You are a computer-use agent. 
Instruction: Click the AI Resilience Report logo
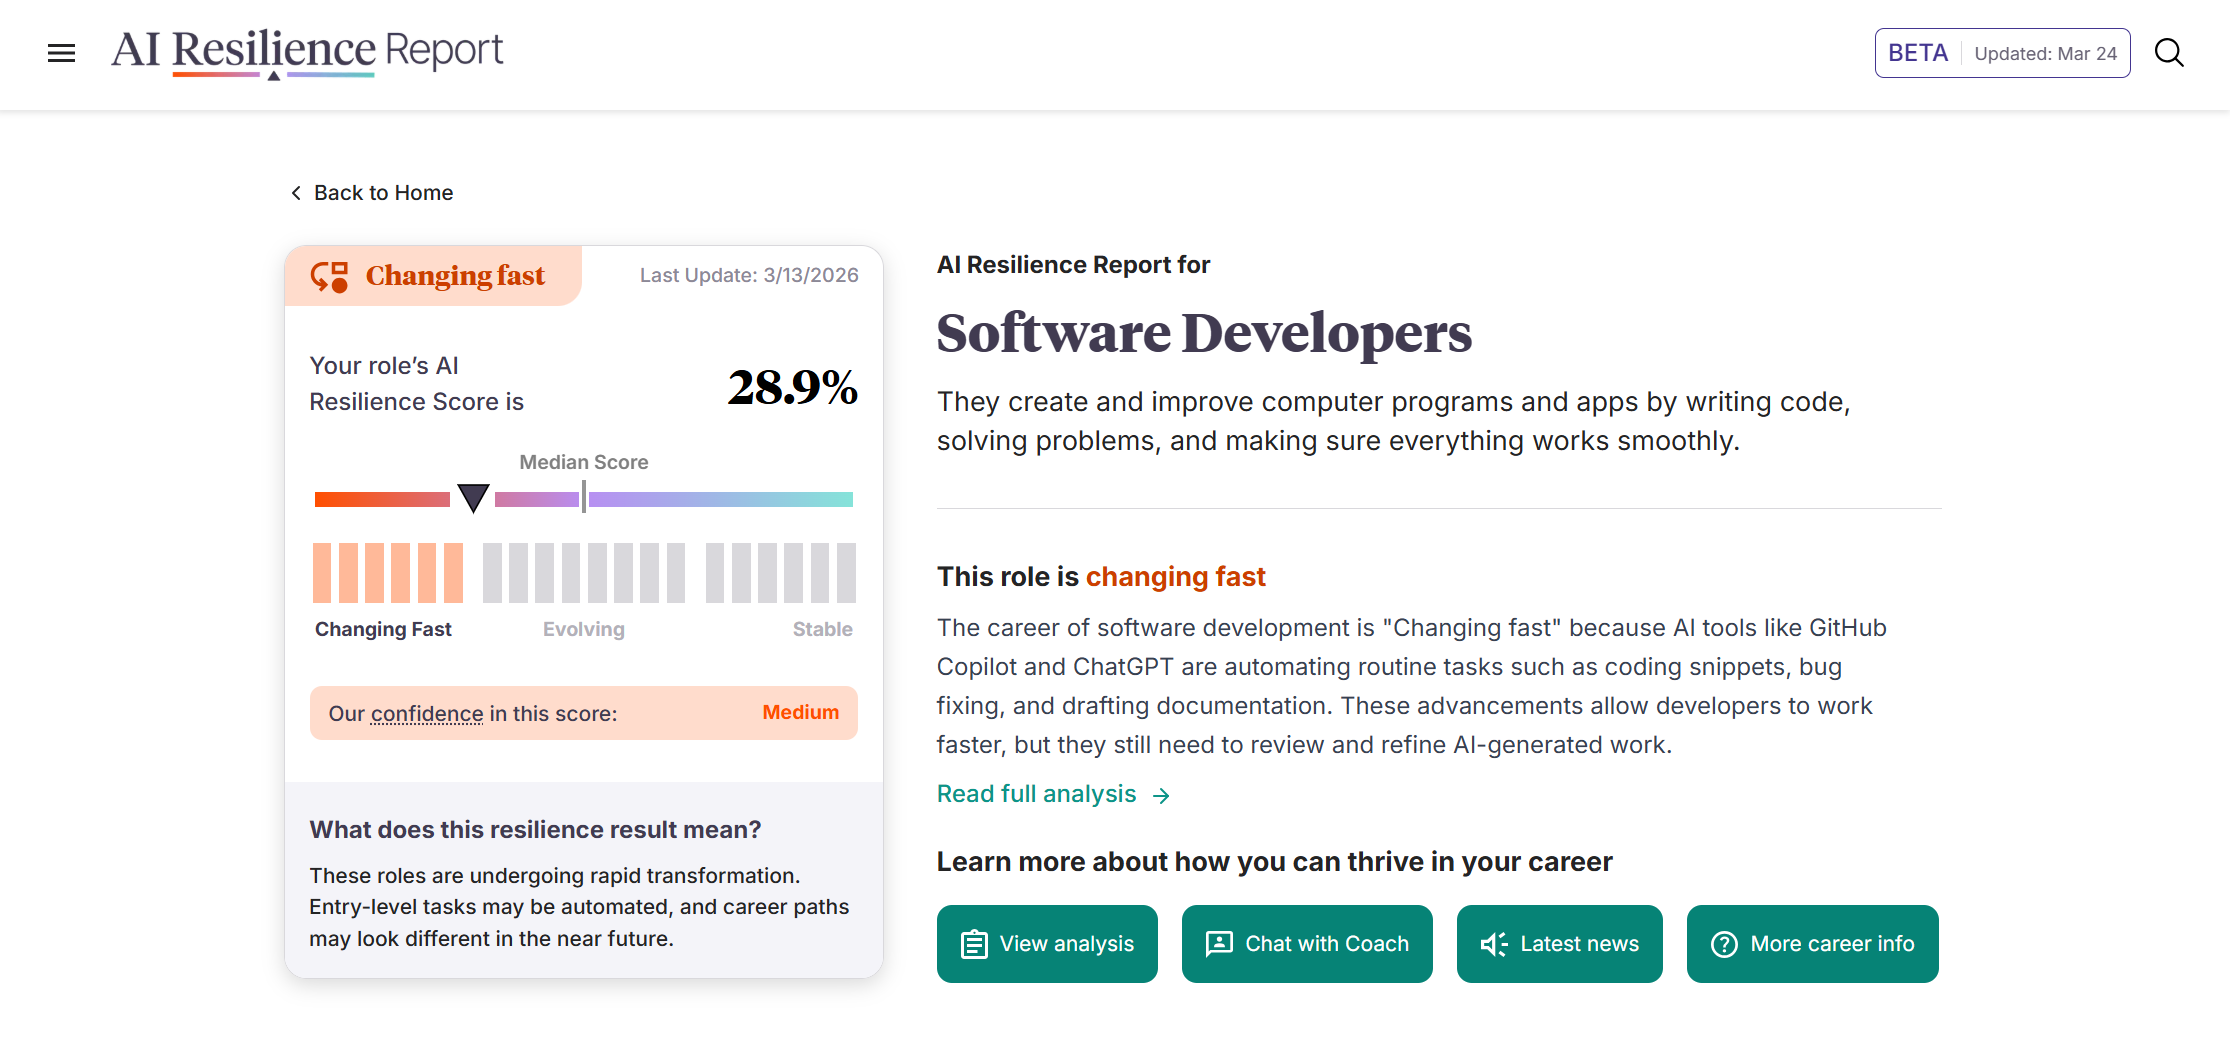[x=307, y=52]
